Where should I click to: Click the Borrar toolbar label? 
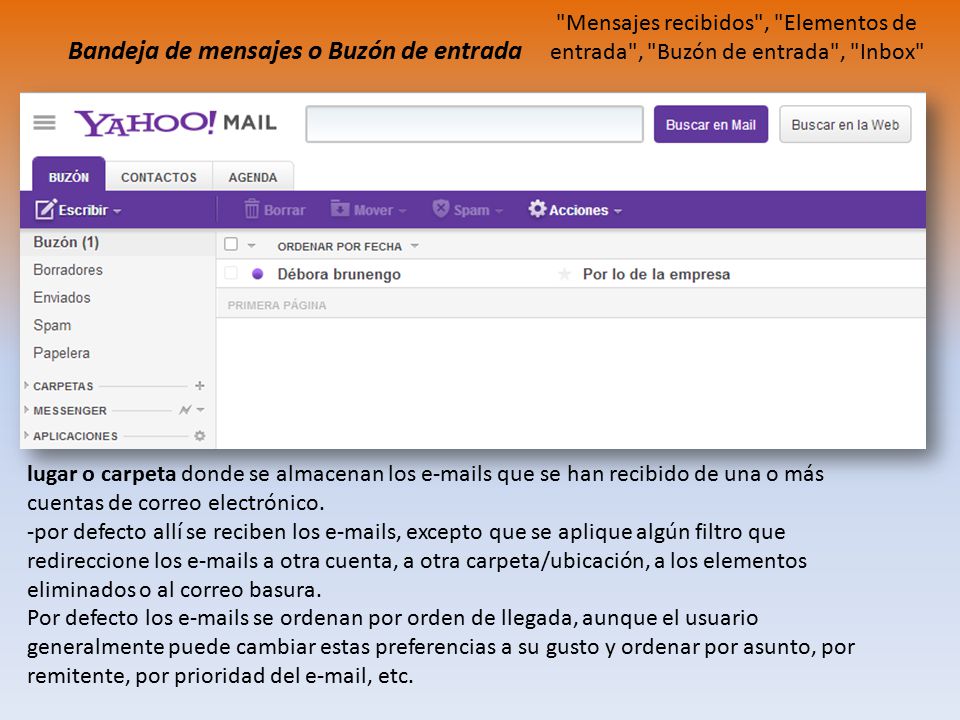[285, 210]
